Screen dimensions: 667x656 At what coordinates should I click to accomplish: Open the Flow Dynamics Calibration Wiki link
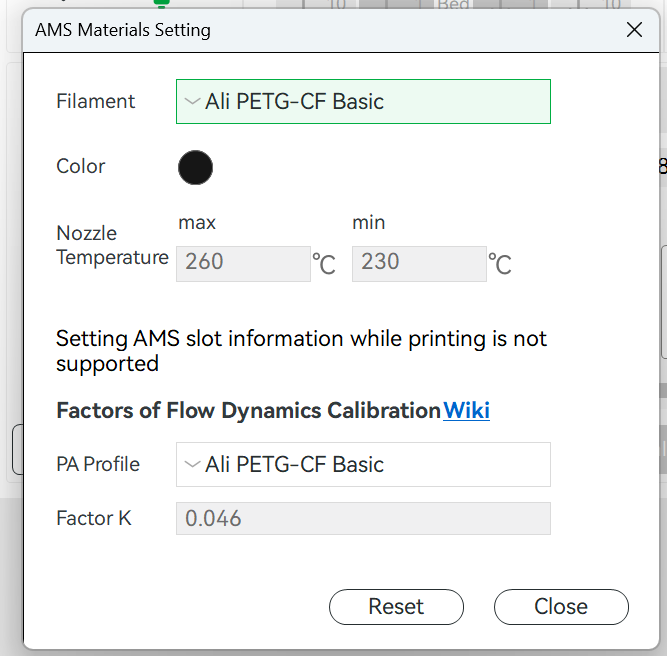tap(466, 411)
